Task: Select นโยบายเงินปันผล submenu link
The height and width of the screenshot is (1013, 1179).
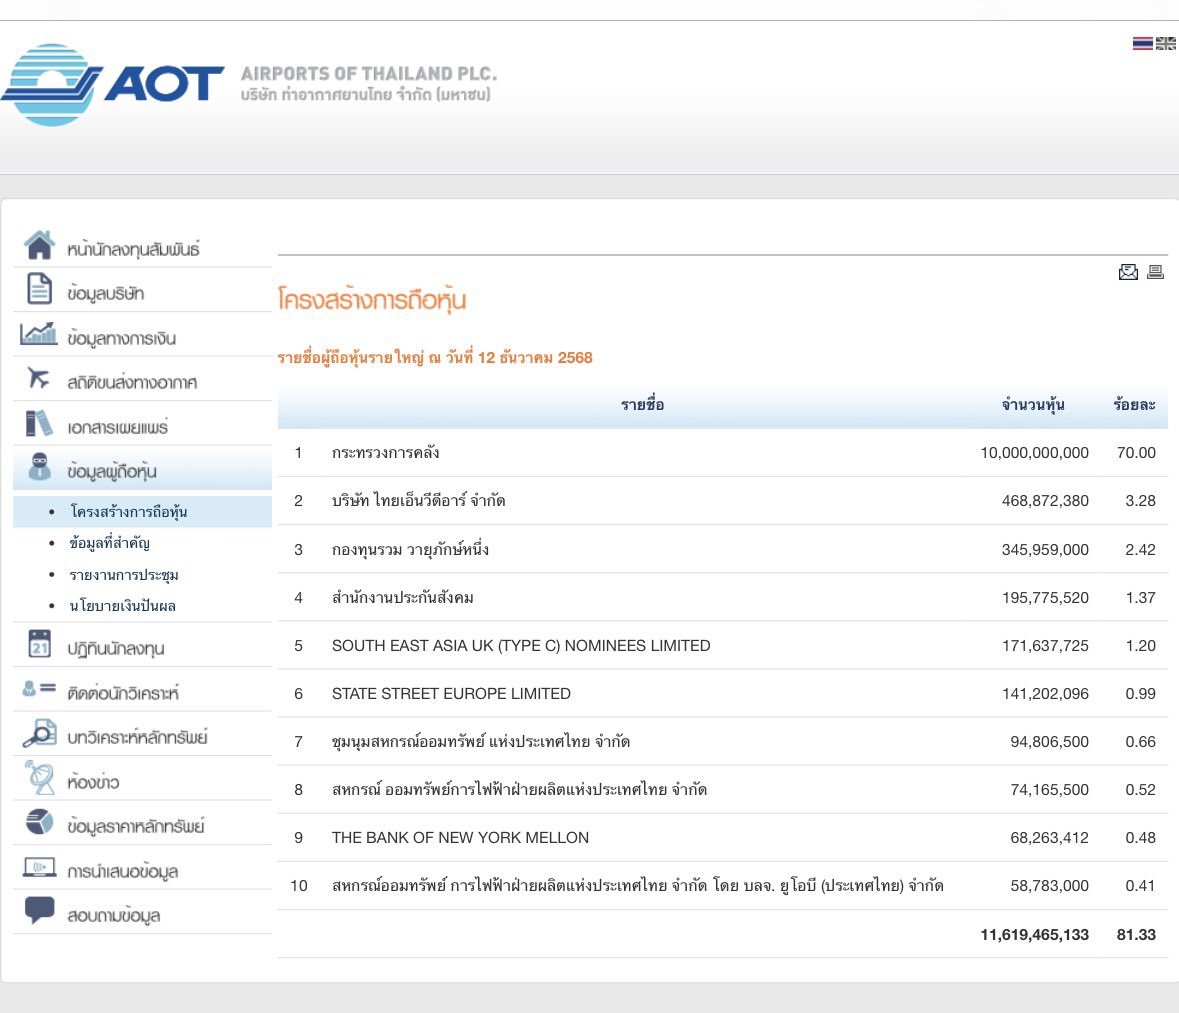Action: coord(123,606)
